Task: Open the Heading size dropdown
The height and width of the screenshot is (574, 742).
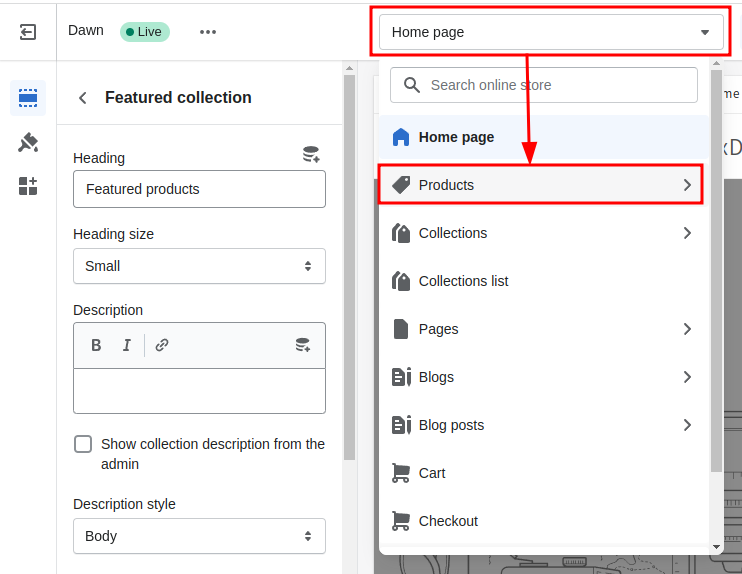Action: pyautogui.click(x=199, y=266)
